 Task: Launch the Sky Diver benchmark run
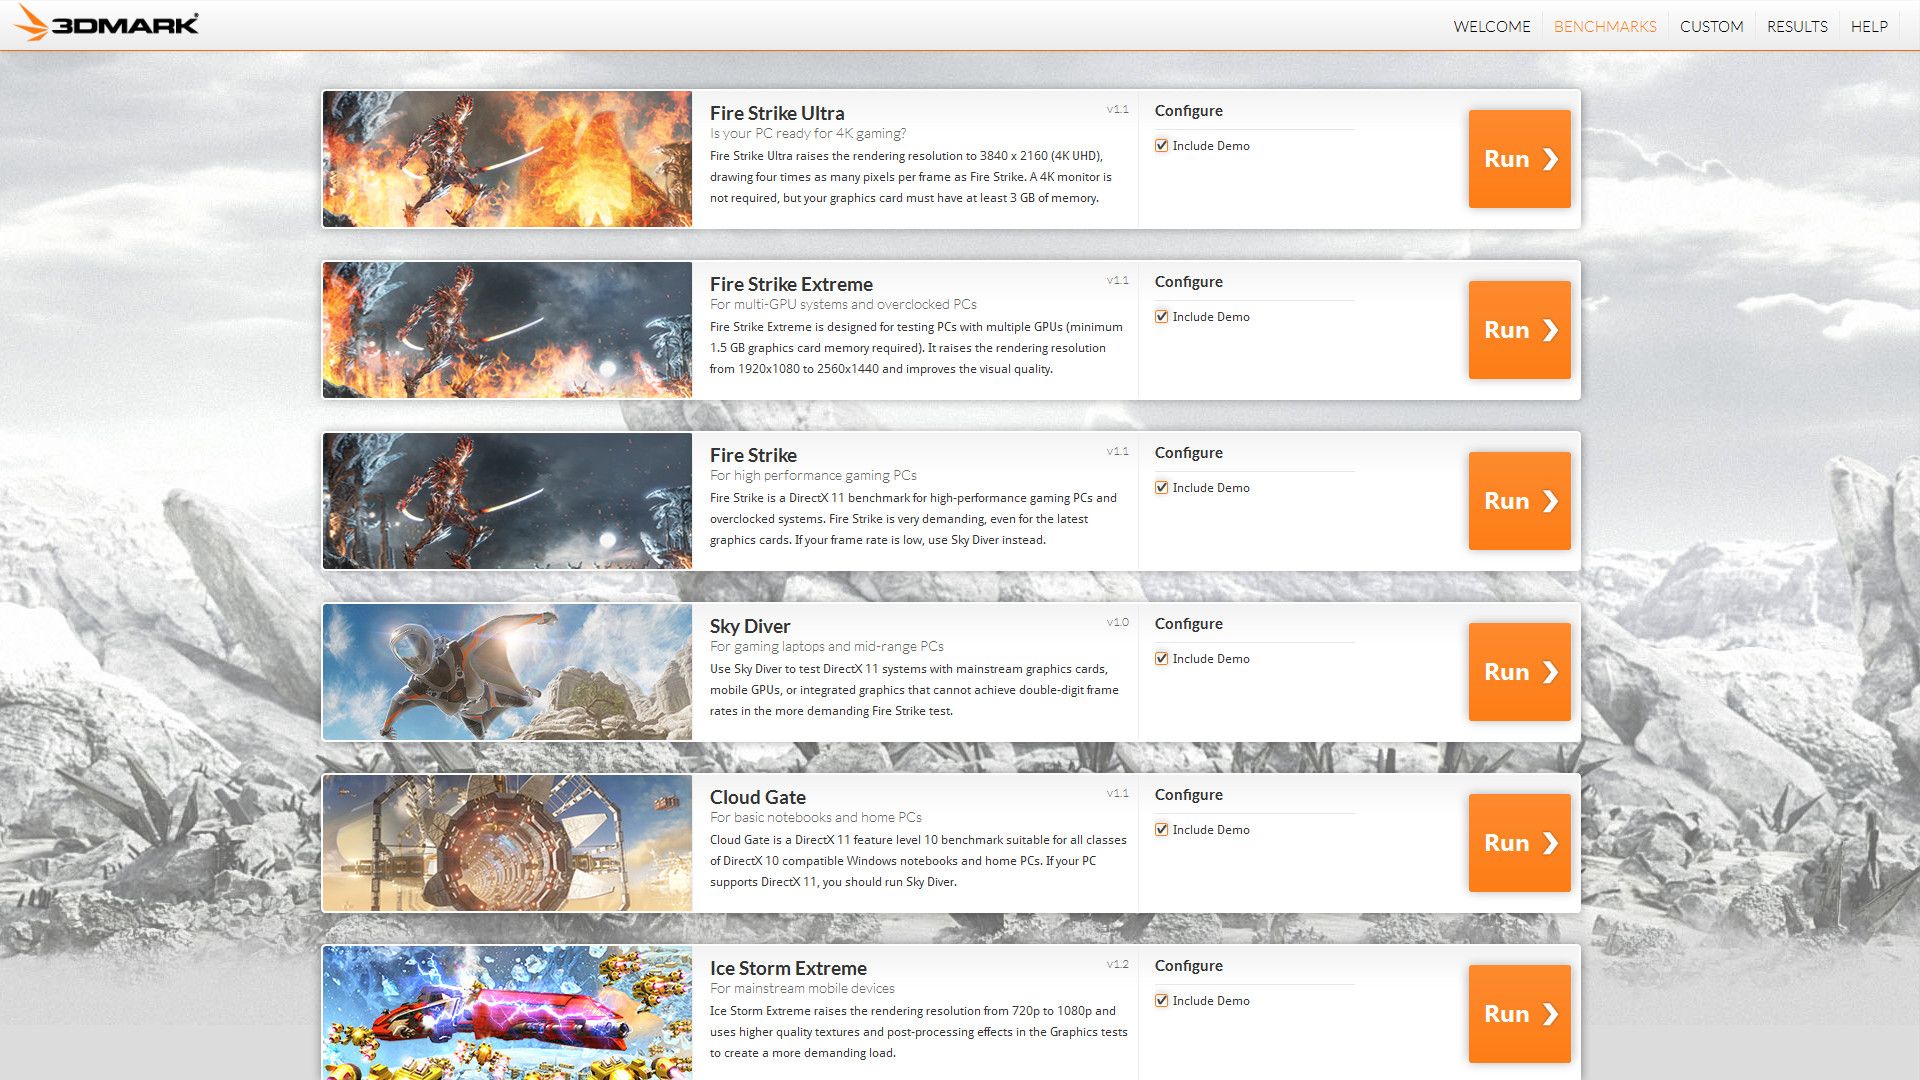[1519, 672]
